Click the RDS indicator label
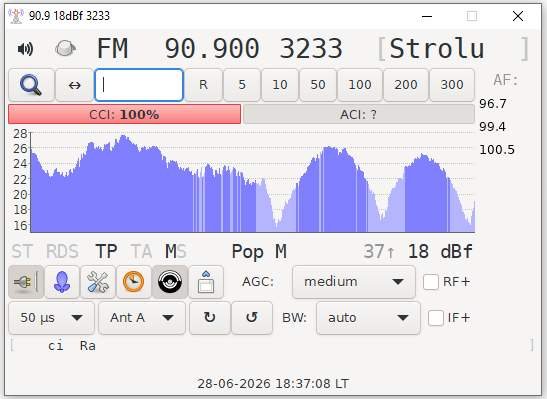547x399 pixels. pos(62,251)
